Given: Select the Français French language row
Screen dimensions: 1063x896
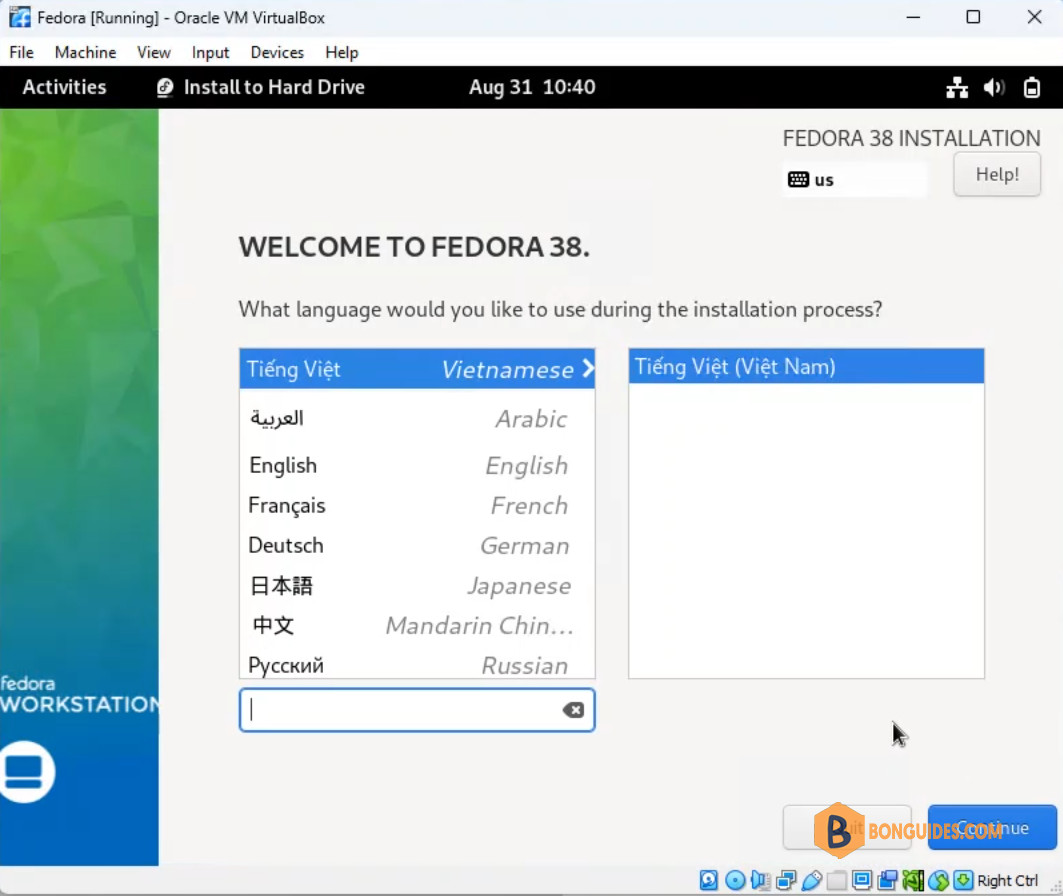Looking at the screenshot, I should click(417, 505).
